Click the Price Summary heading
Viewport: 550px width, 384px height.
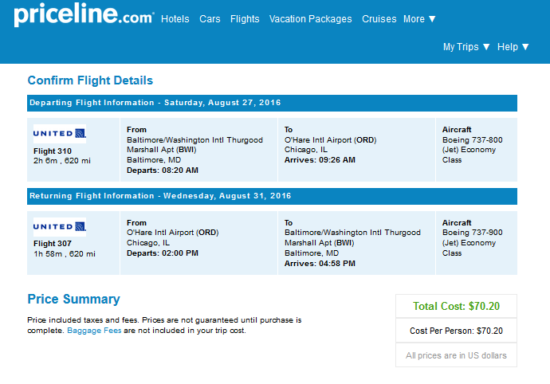click(74, 299)
